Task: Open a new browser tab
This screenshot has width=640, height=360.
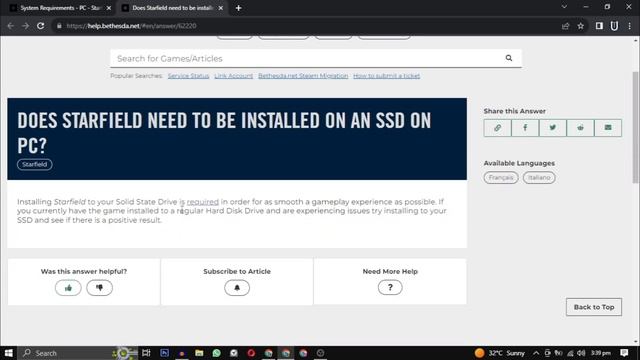Action: coord(238,8)
